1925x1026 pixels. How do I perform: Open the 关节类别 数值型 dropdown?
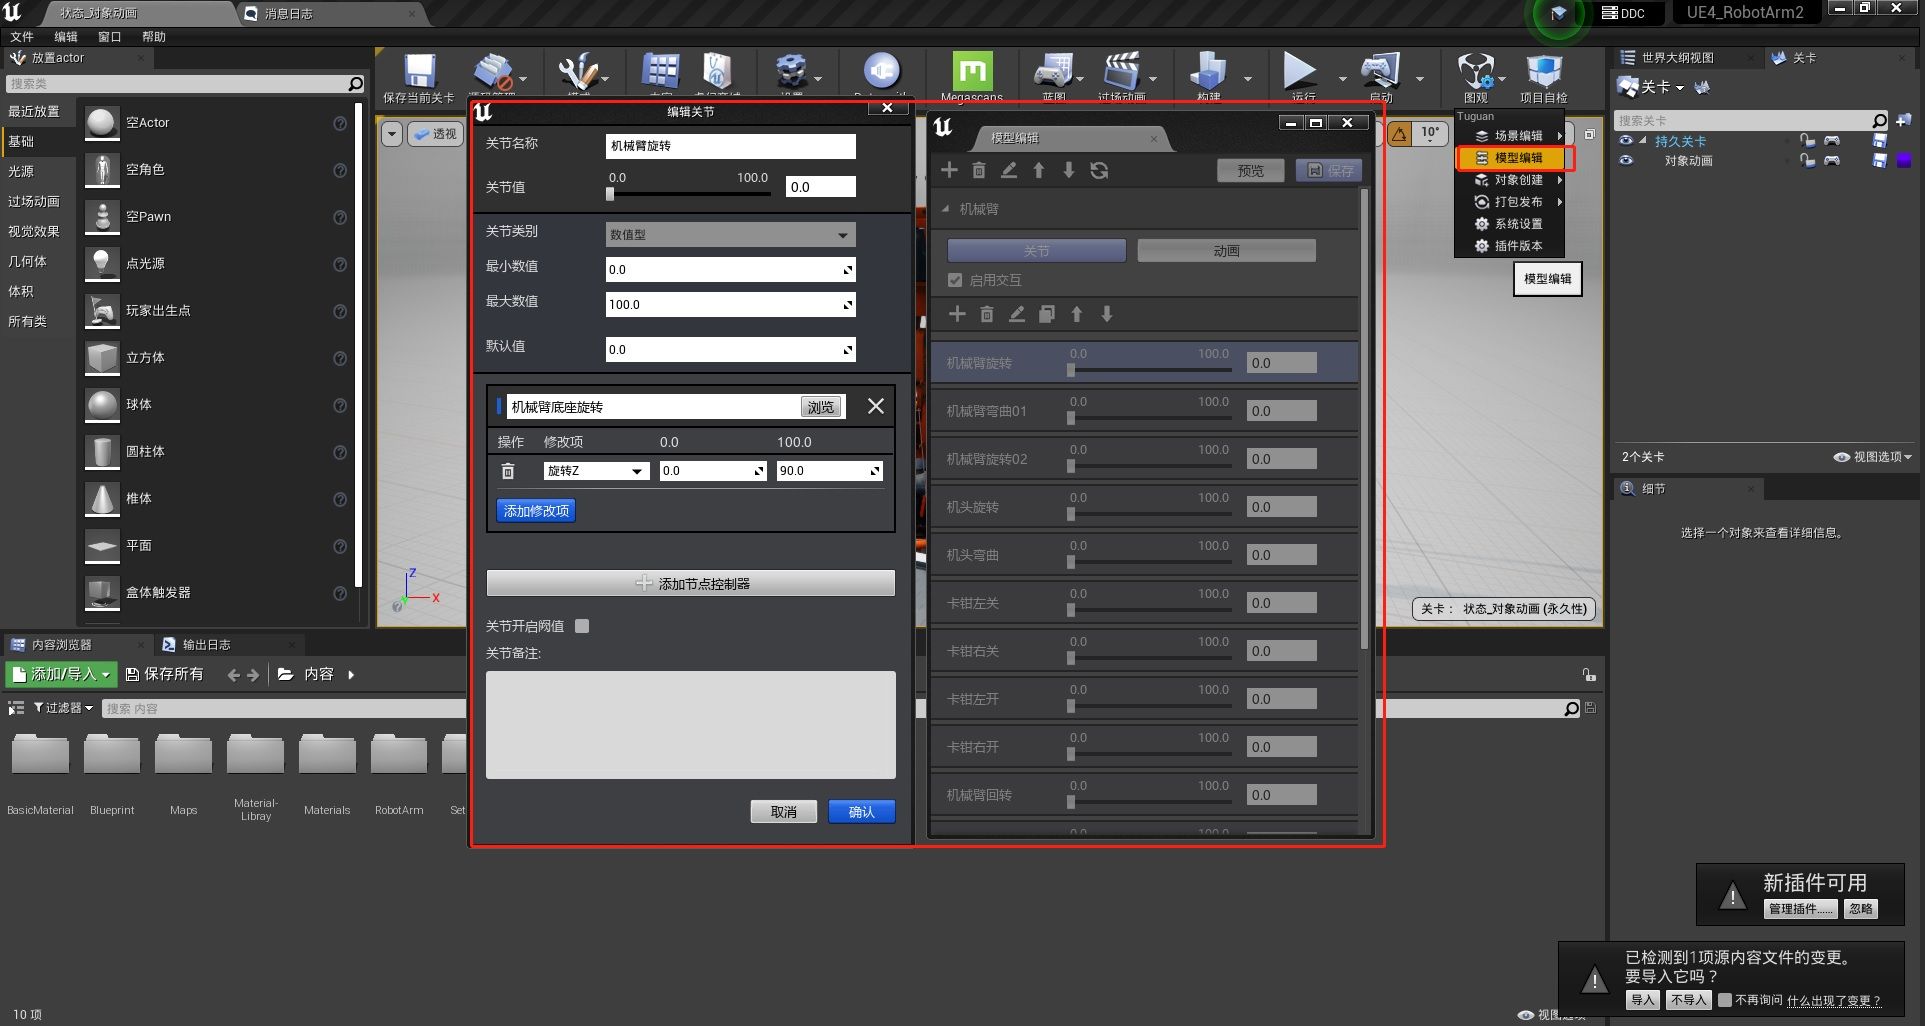731,234
